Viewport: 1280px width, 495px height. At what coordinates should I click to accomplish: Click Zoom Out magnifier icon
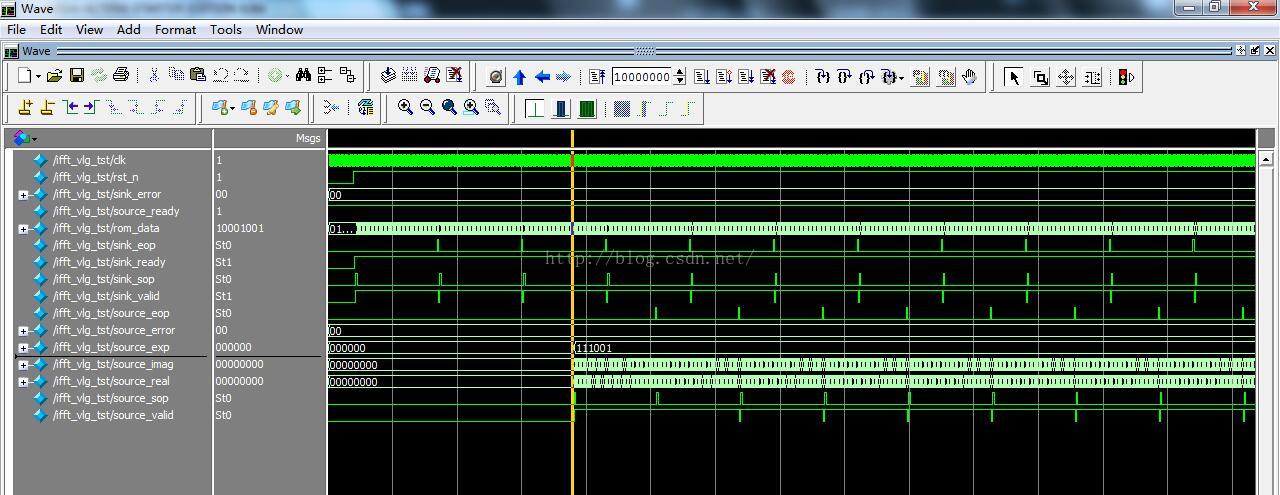(427, 107)
